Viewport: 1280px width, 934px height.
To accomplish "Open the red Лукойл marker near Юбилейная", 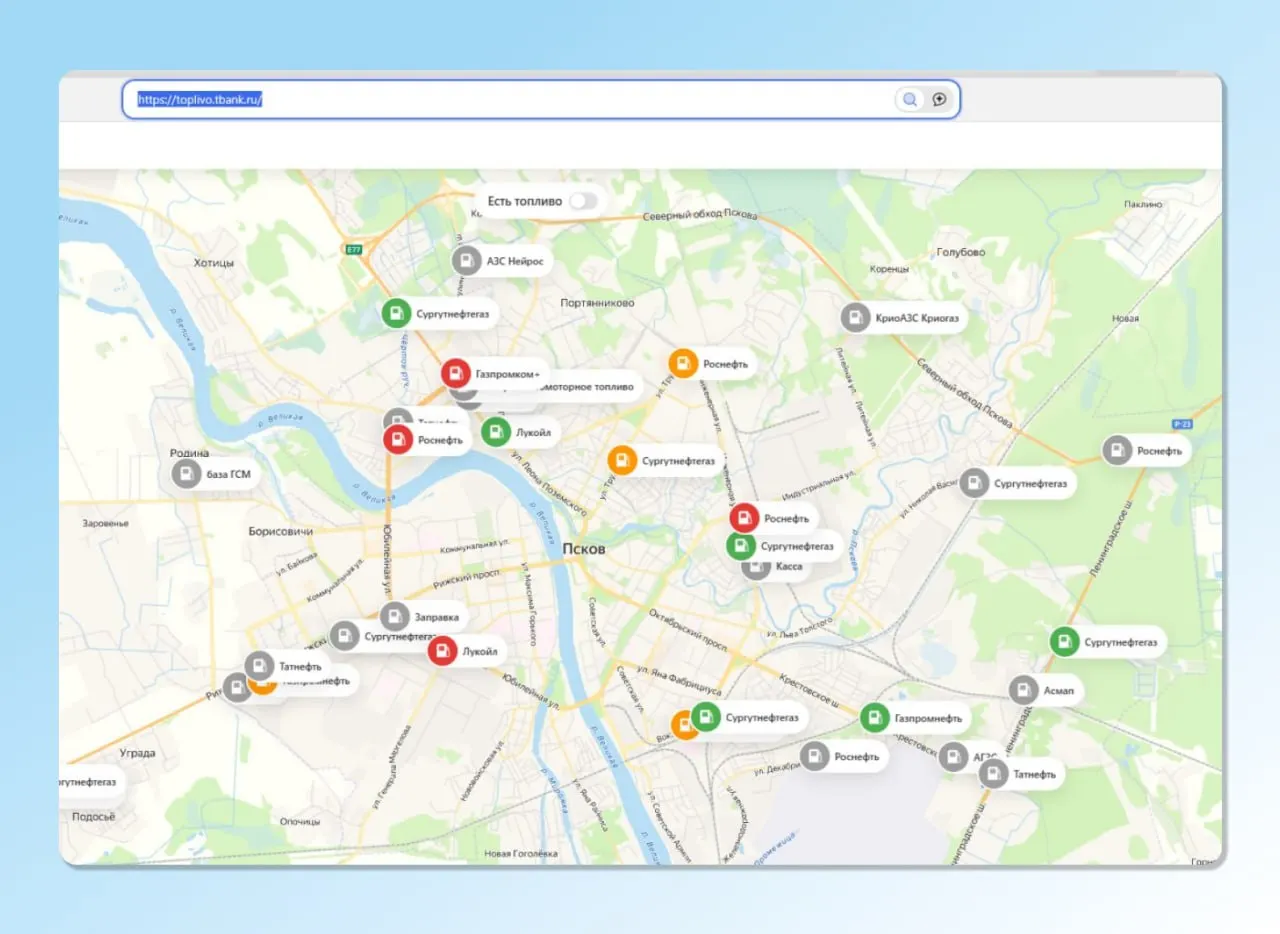I will pos(442,651).
